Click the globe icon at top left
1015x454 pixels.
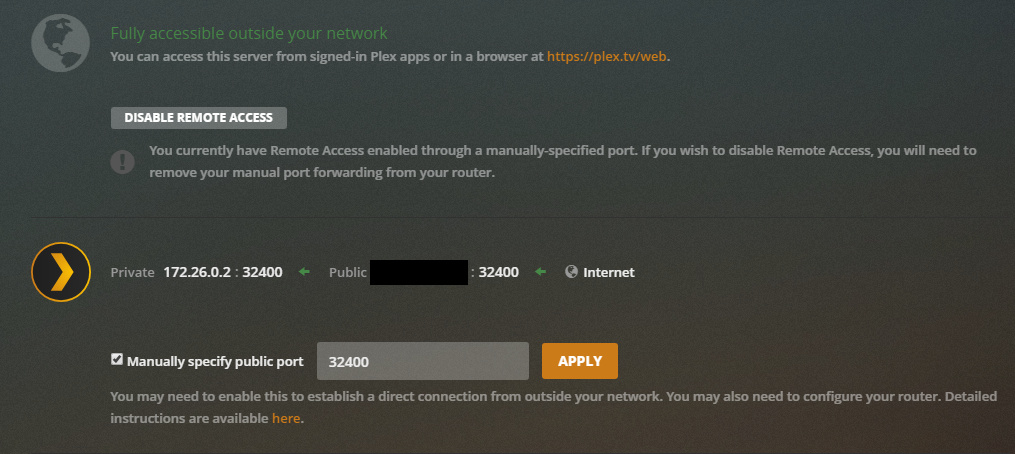coord(62,40)
